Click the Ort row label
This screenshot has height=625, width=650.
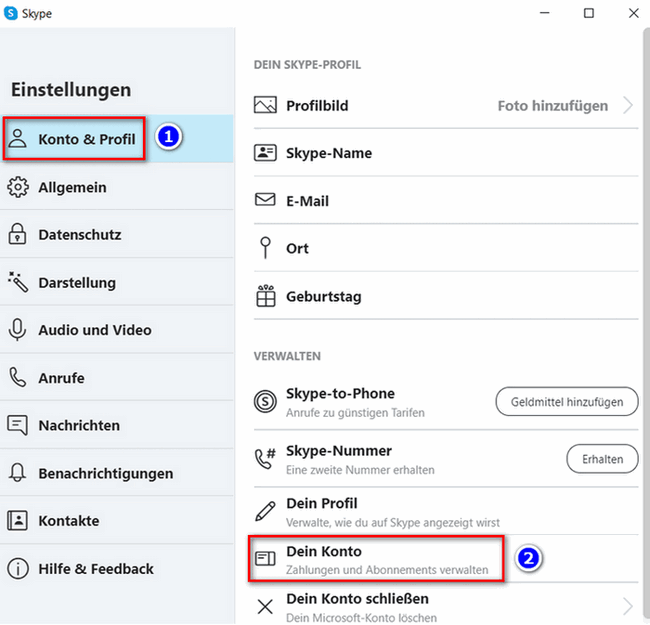[297, 248]
